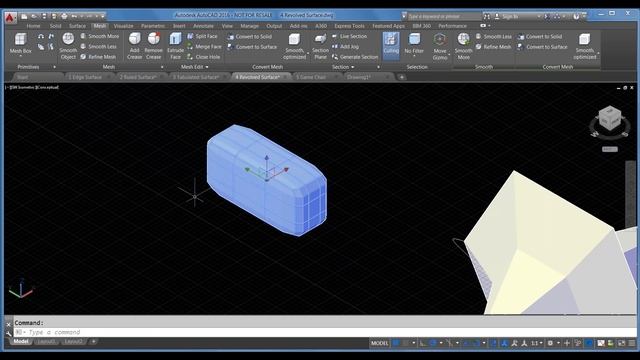Click the Undo arrow in Quick Access toolbar
The height and width of the screenshot is (360, 640).
coord(74,16)
